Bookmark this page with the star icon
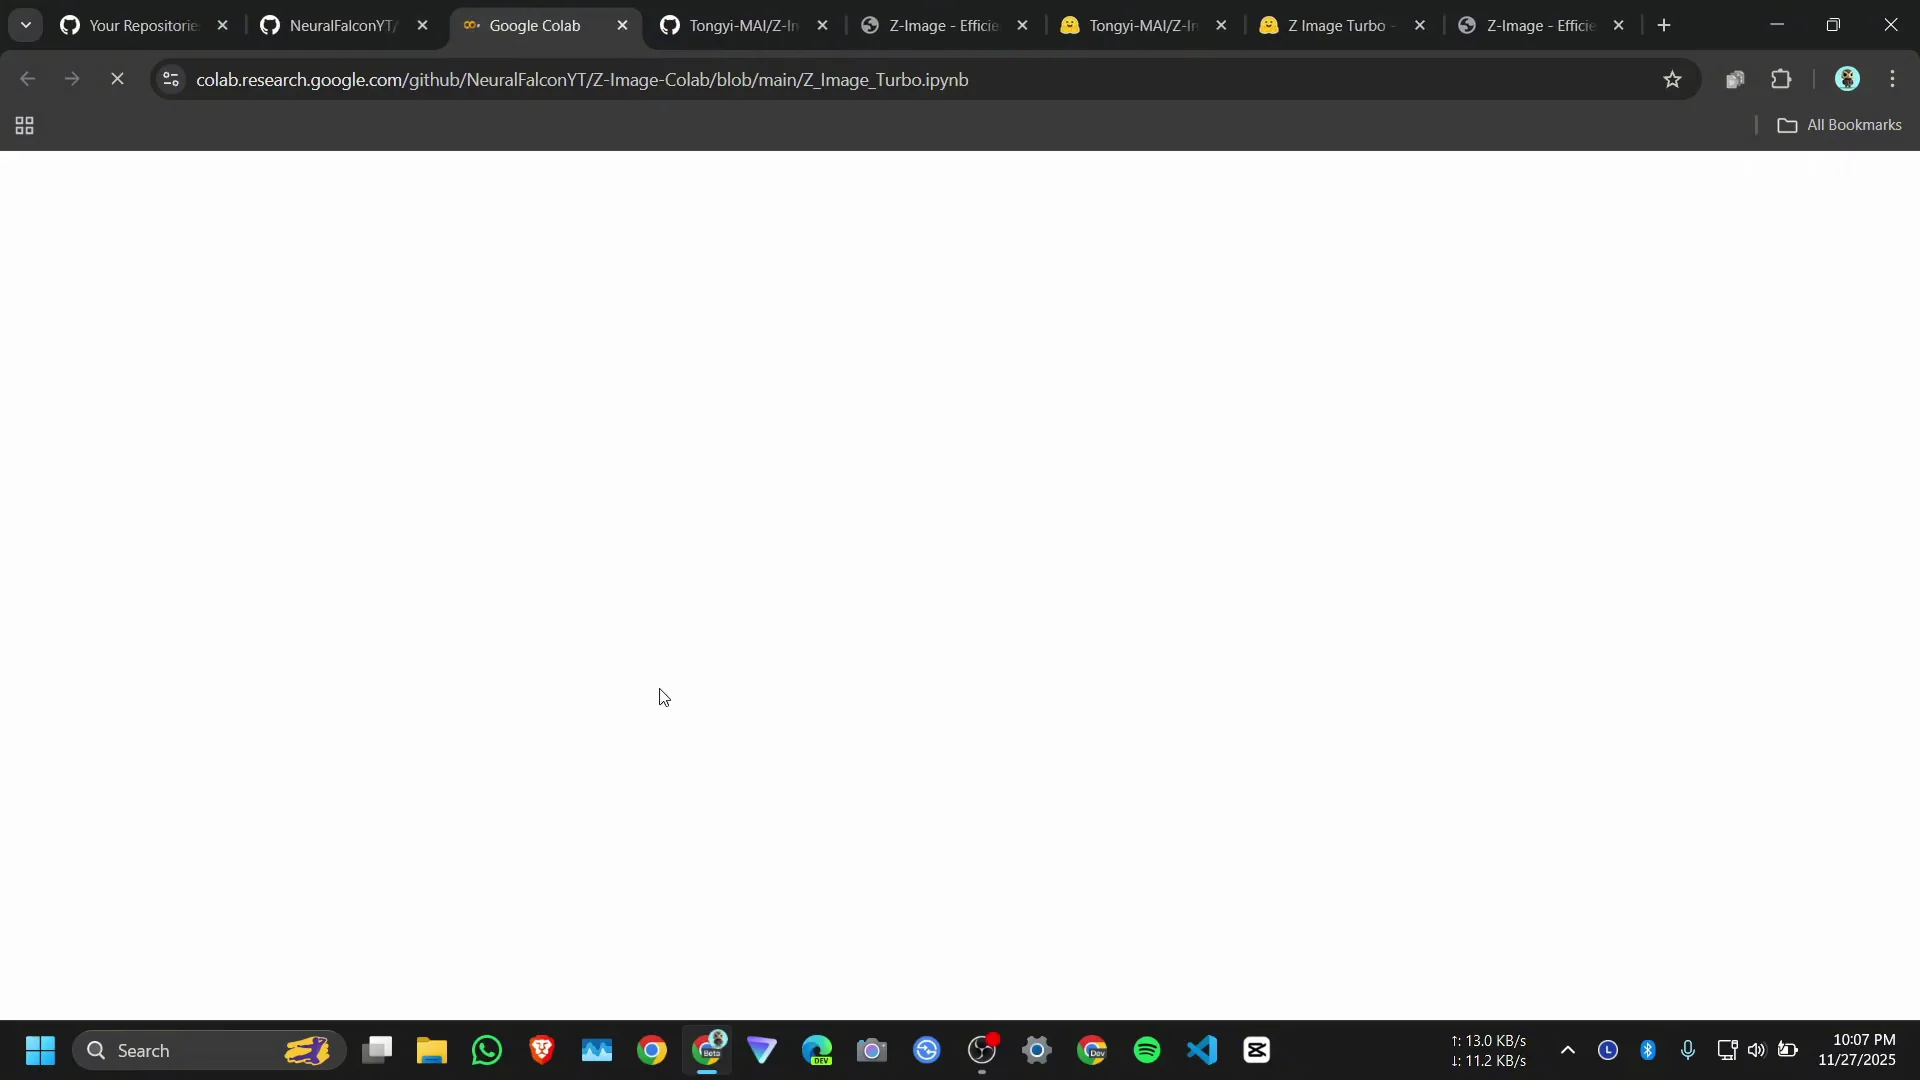This screenshot has width=1920, height=1080. [x=1672, y=79]
